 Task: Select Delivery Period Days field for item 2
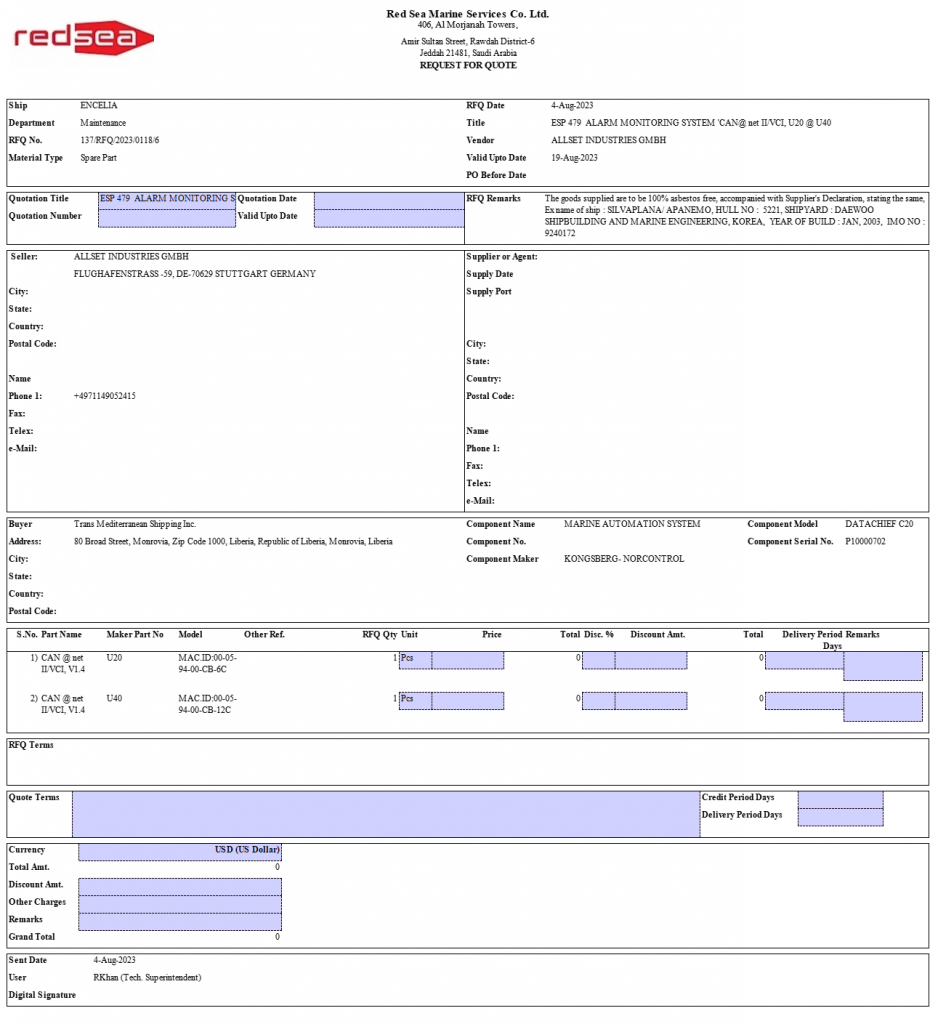point(804,701)
